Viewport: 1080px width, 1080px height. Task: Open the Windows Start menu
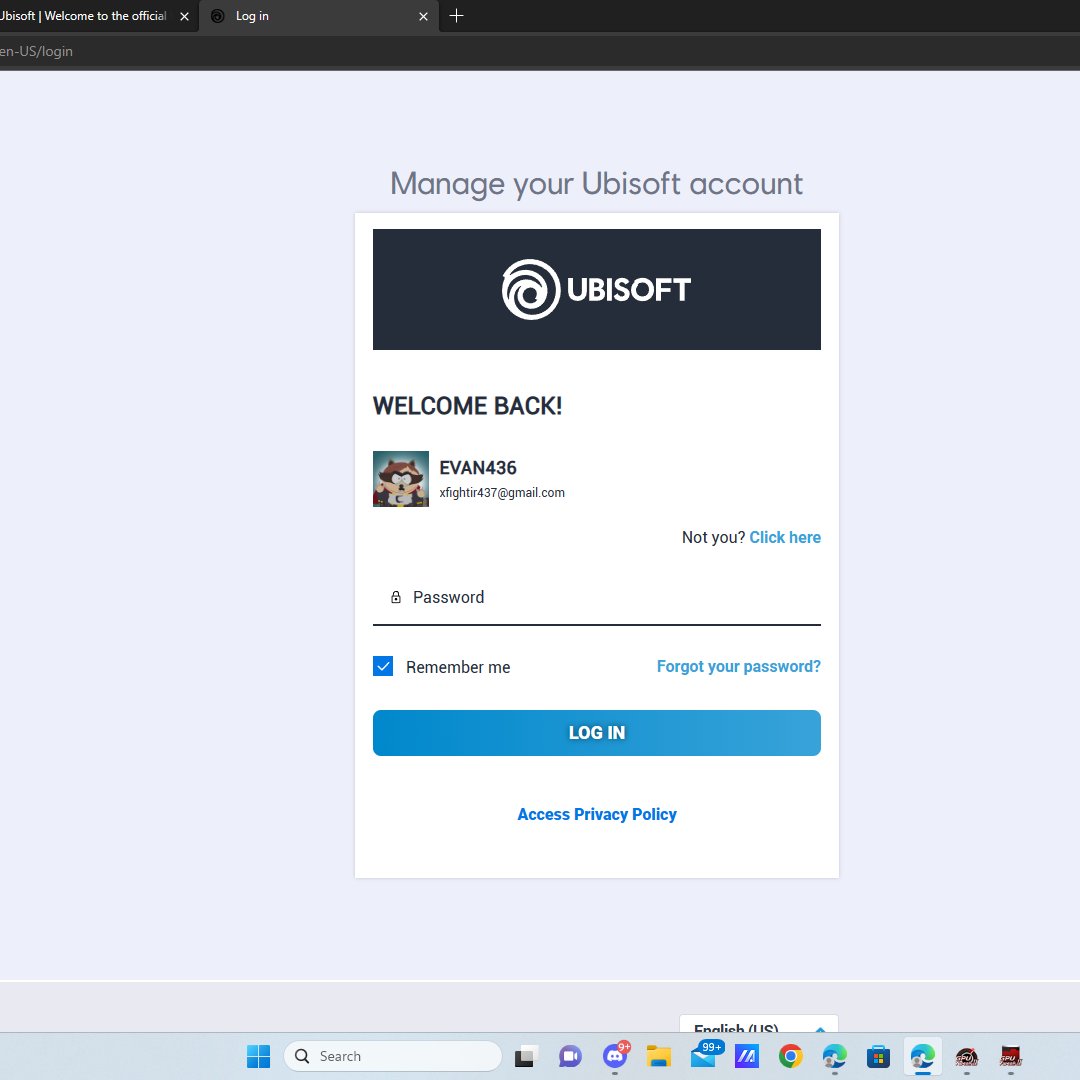[258, 1056]
